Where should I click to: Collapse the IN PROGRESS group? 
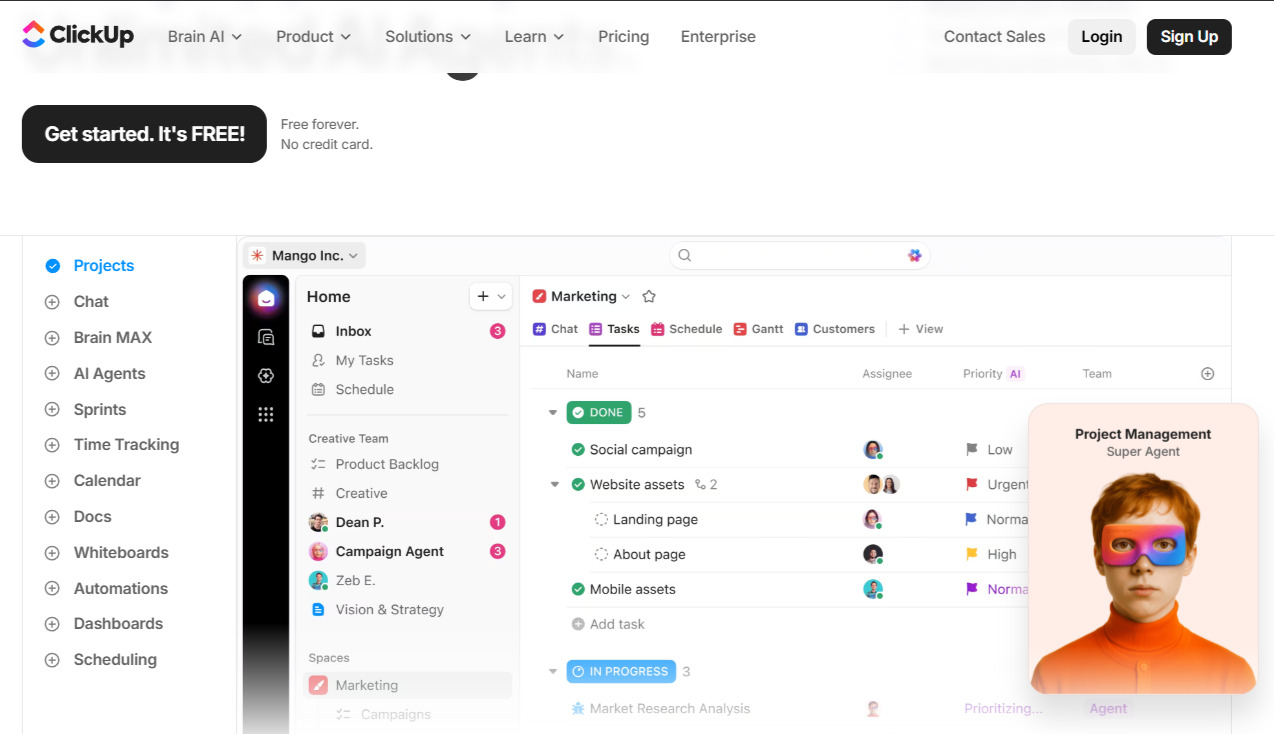pos(553,671)
